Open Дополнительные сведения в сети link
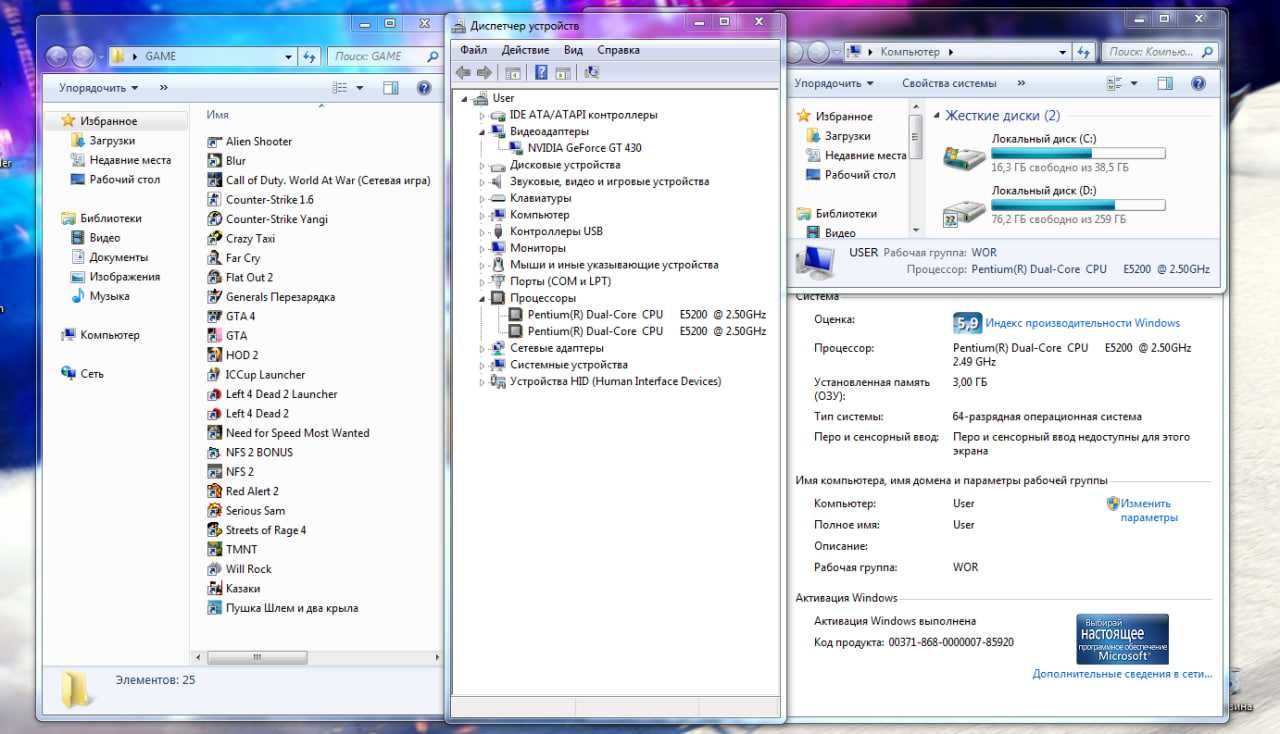Screen dimensions: 1280x734 click(1122, 674)
